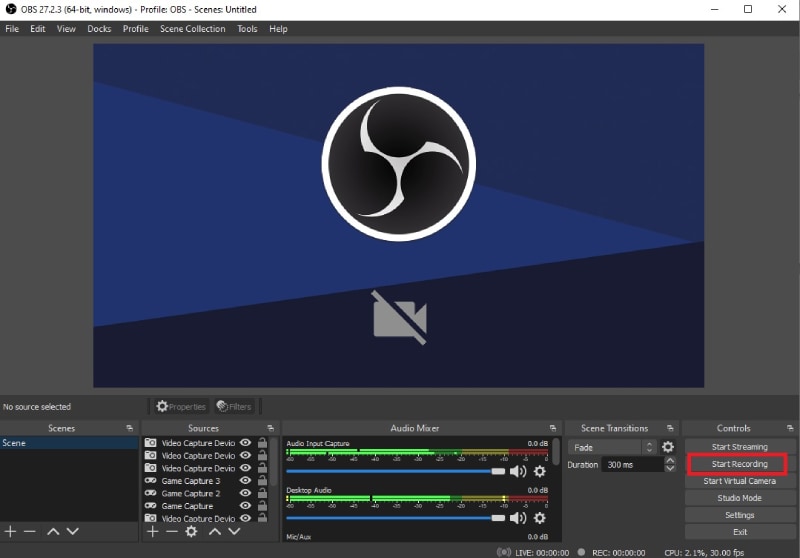Select the Game Capture 2 source row
800x558 pixels.
(x=206, y=493)
